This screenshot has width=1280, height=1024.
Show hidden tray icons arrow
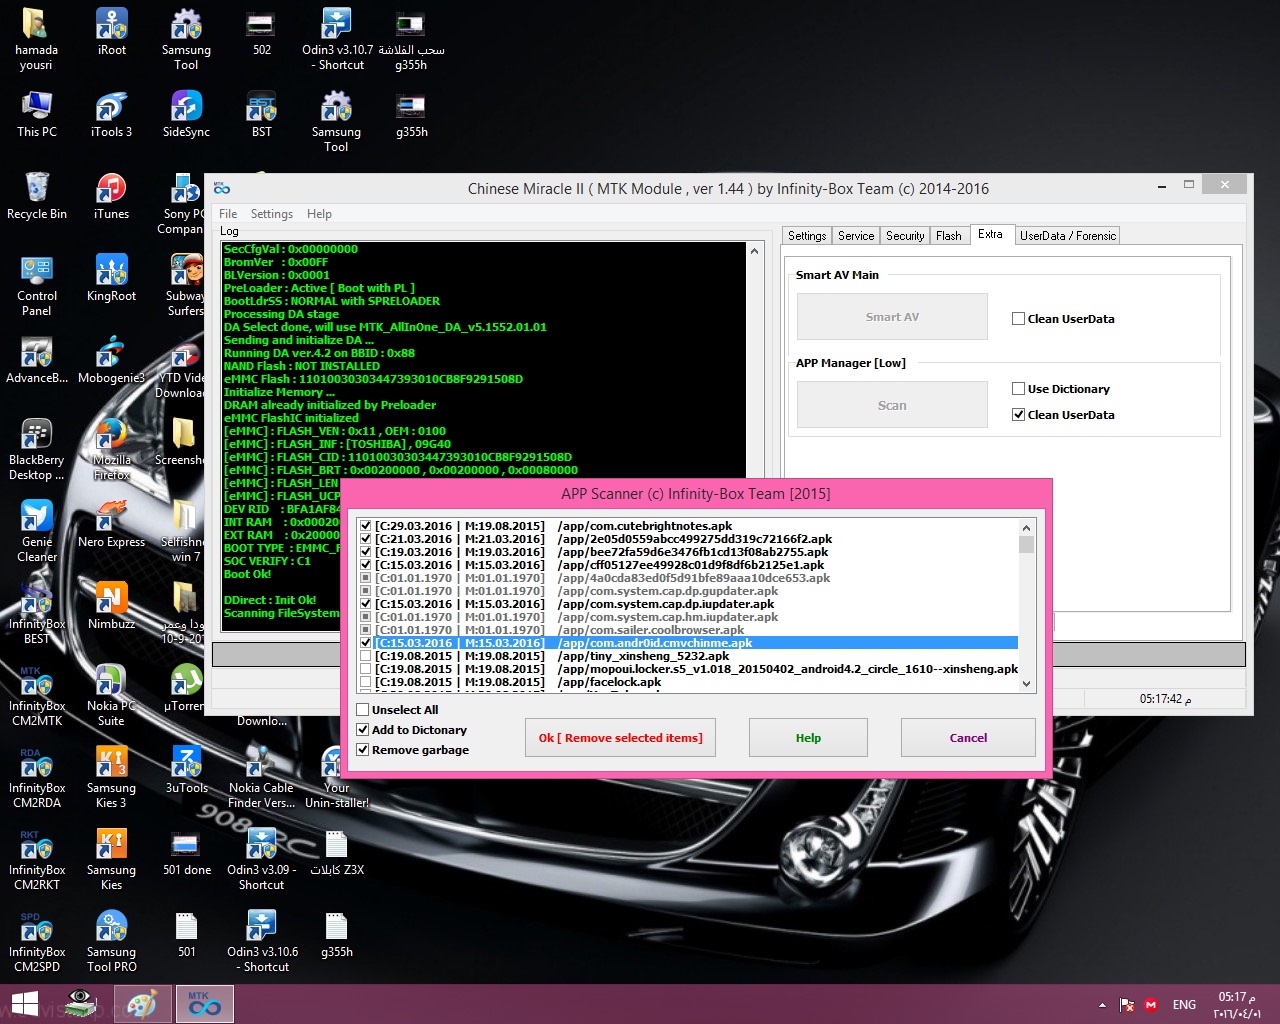tap(1102, 1005)
